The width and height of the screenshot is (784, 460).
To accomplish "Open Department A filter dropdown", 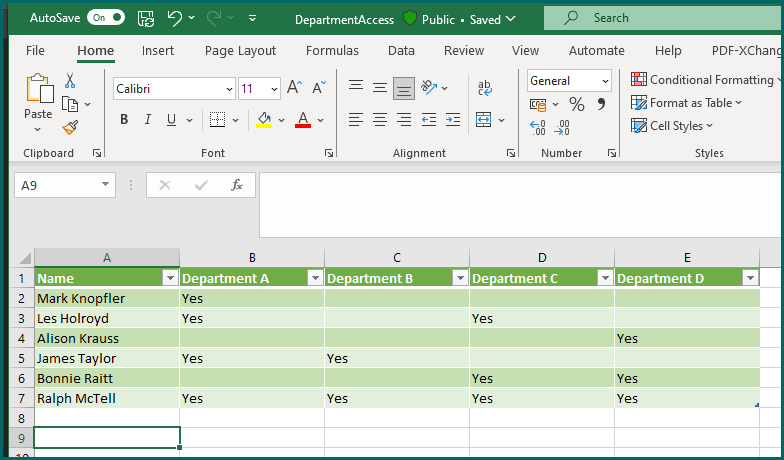I will click(316, 278).
